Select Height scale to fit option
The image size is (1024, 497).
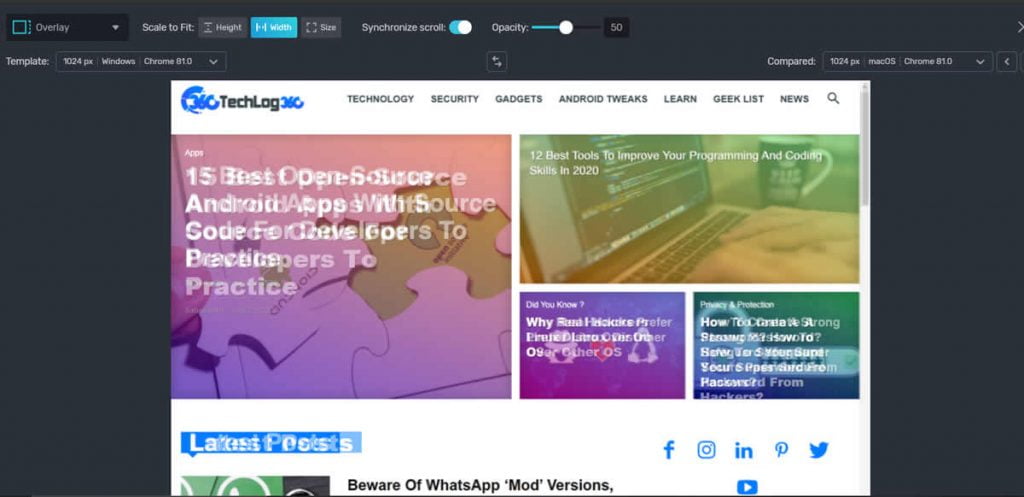click(222, 27)
